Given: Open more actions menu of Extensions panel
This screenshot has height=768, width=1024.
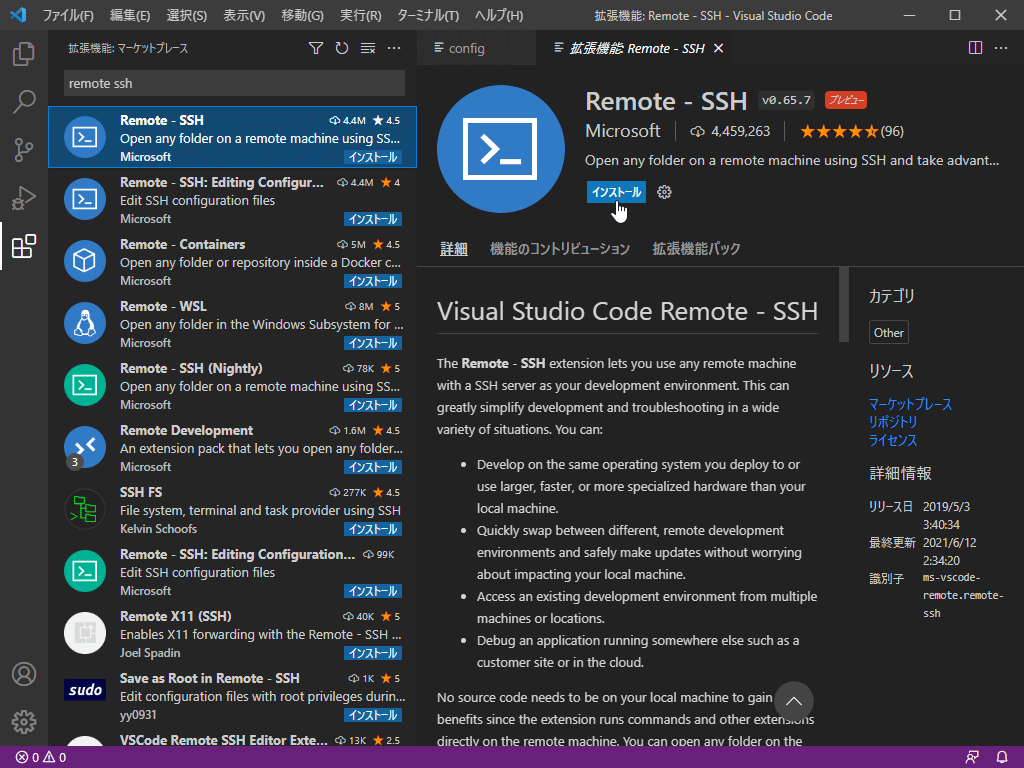Looking at the screenshot, I should (x=393, y=47).
